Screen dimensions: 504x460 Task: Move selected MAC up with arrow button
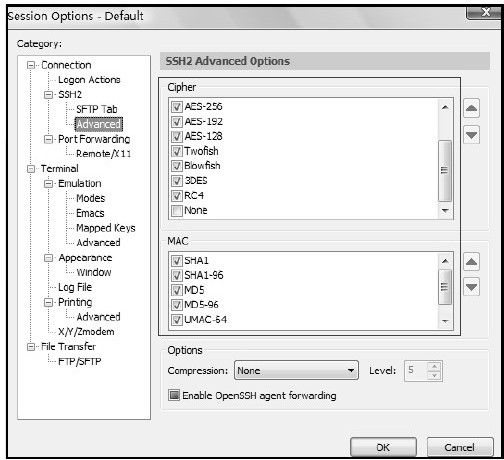click(x=471, y=262)
